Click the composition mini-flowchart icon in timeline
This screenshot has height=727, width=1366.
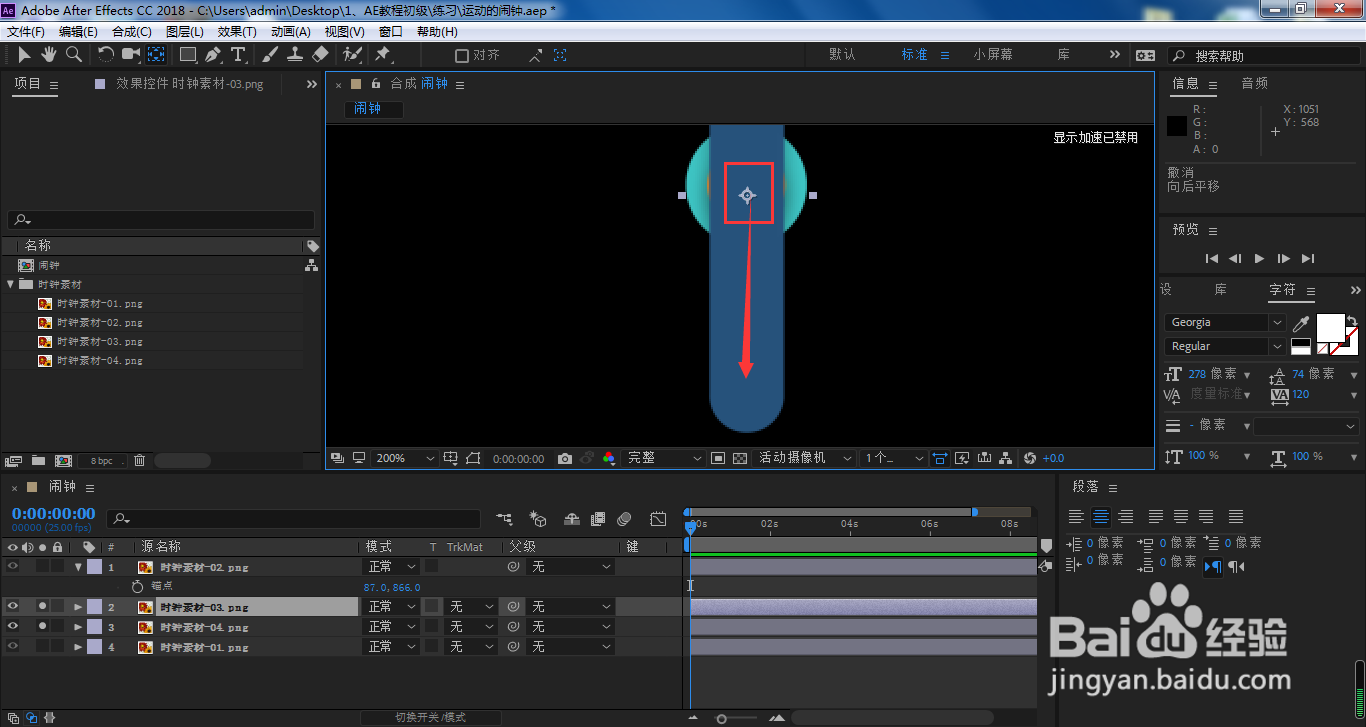(504, 519)
